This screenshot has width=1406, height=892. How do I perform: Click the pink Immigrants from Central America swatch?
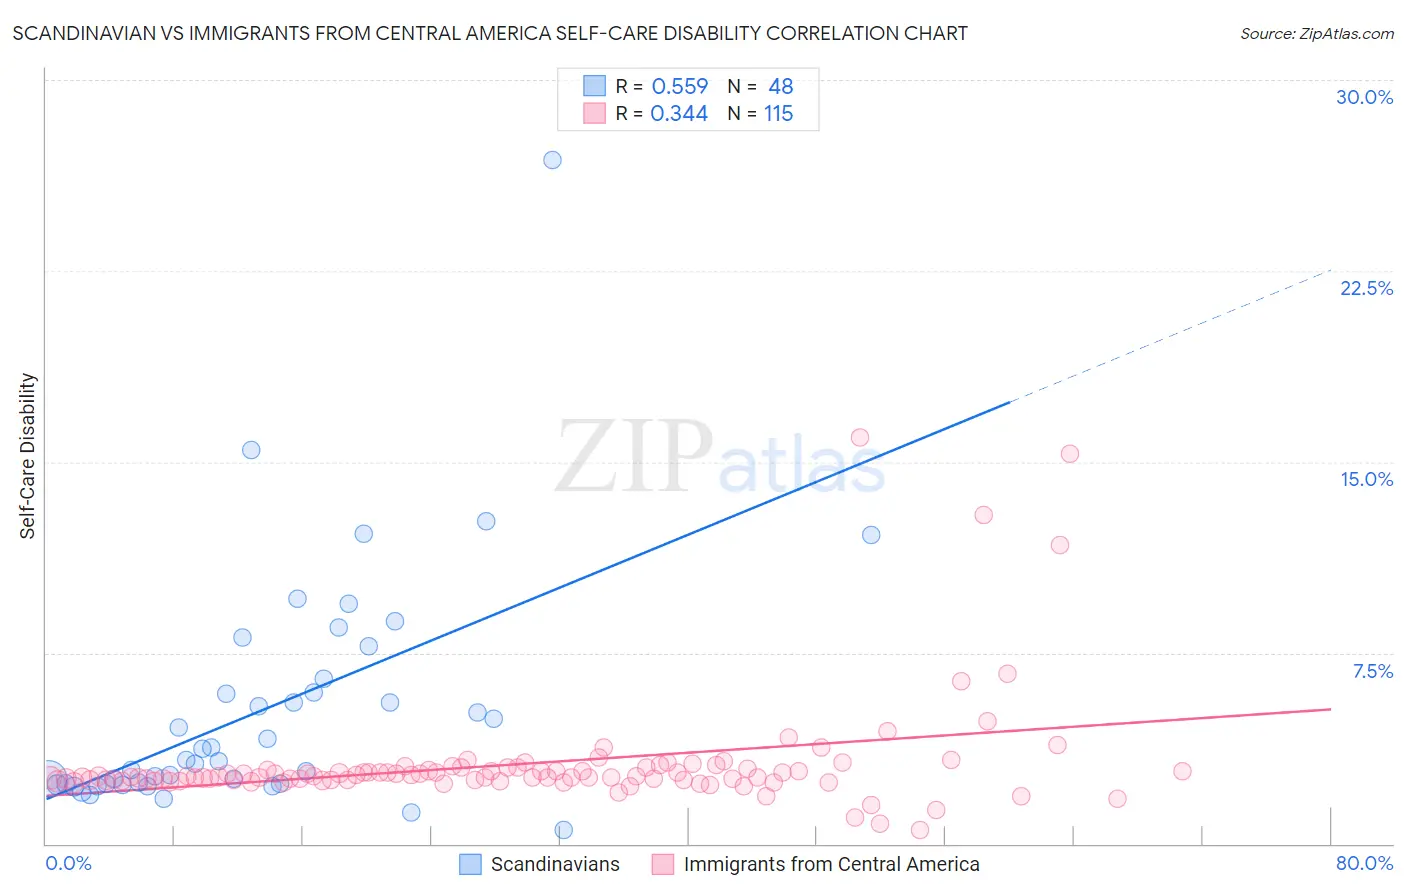coord(663,864)
